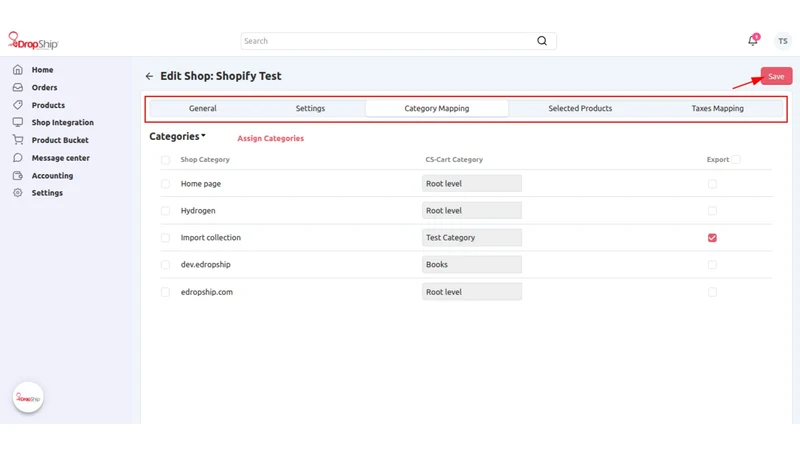The height and width of the screenshot is (450, 800).
Task: Open the Books category field
Action: click(472, 265)
